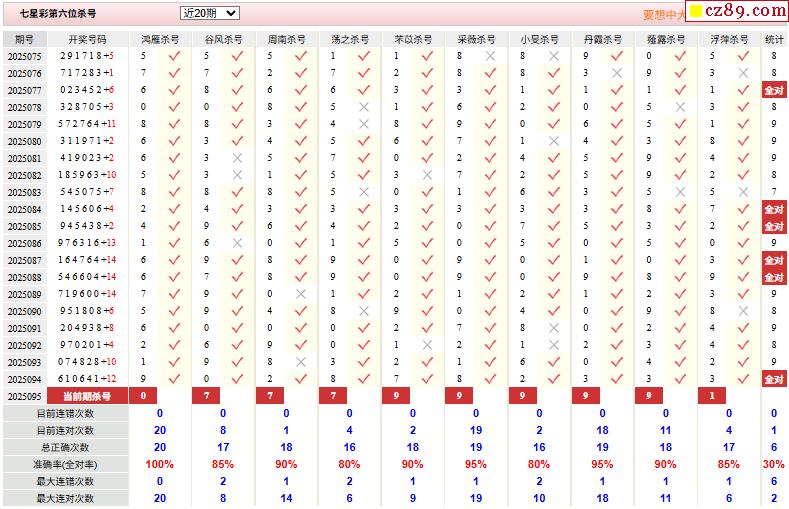The height and width of the screenshot is (509, 789).
Task: Click the 全对 badge in row 2025094
Action: (774, 379)
